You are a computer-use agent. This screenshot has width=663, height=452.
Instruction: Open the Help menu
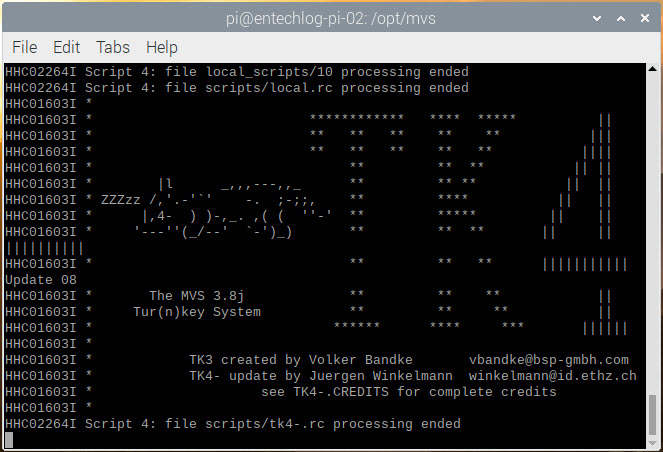162,47
